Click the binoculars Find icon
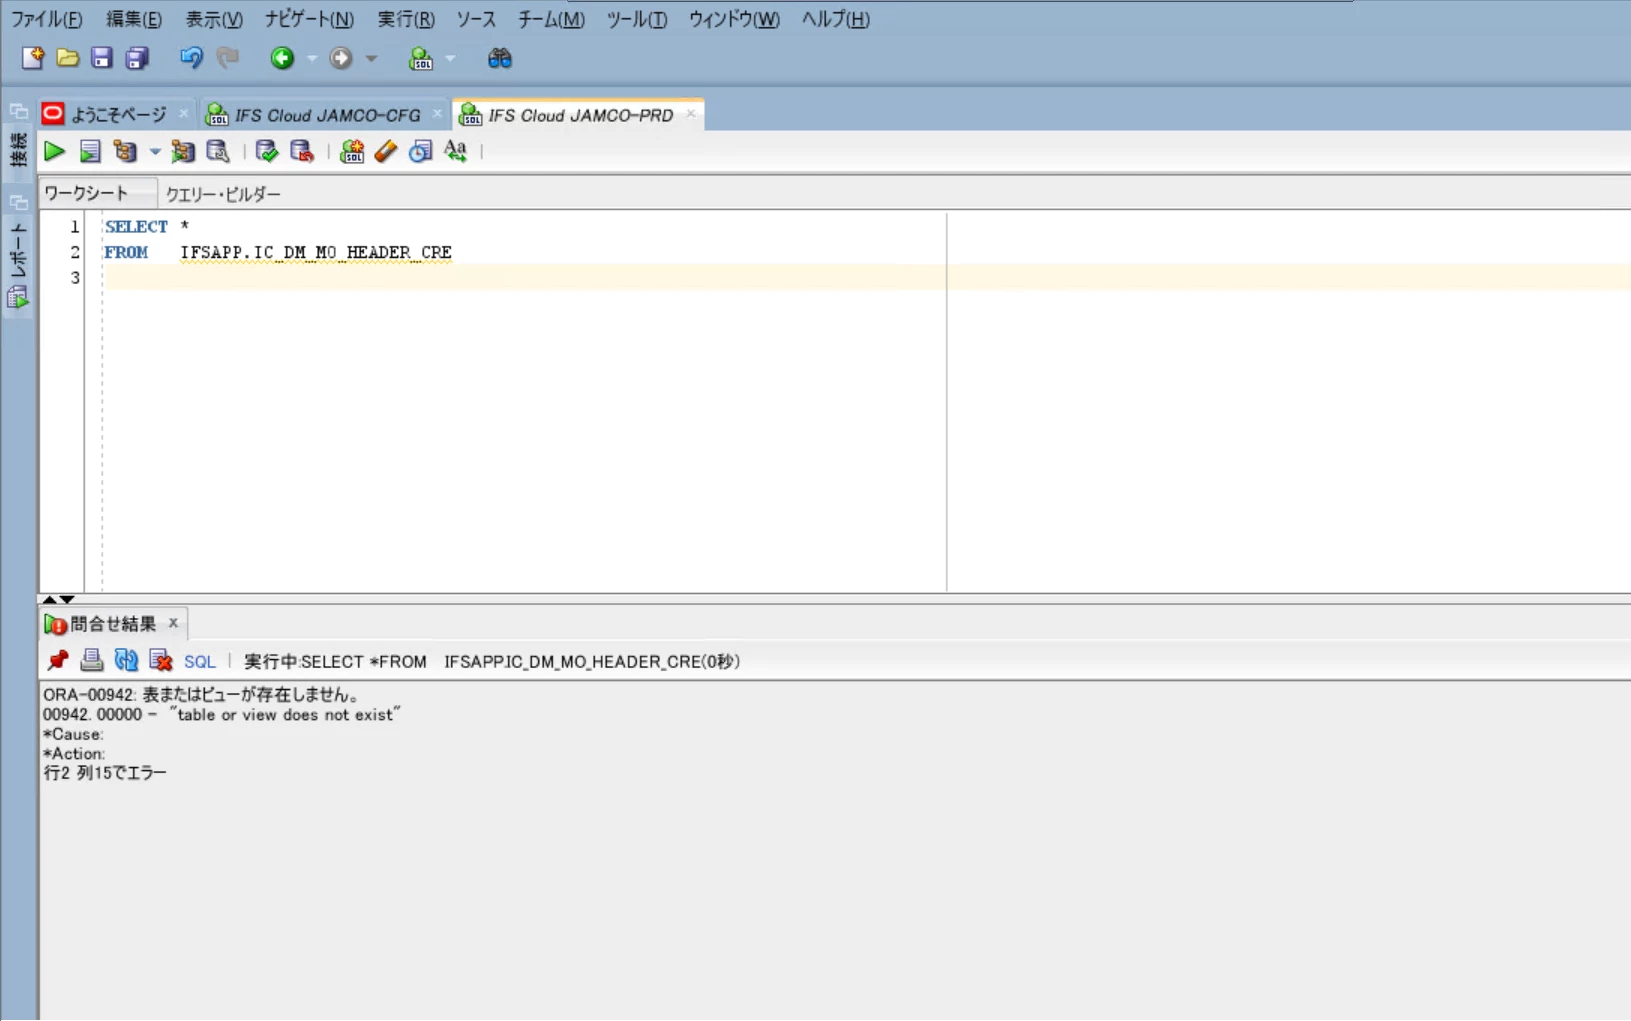 499,58
